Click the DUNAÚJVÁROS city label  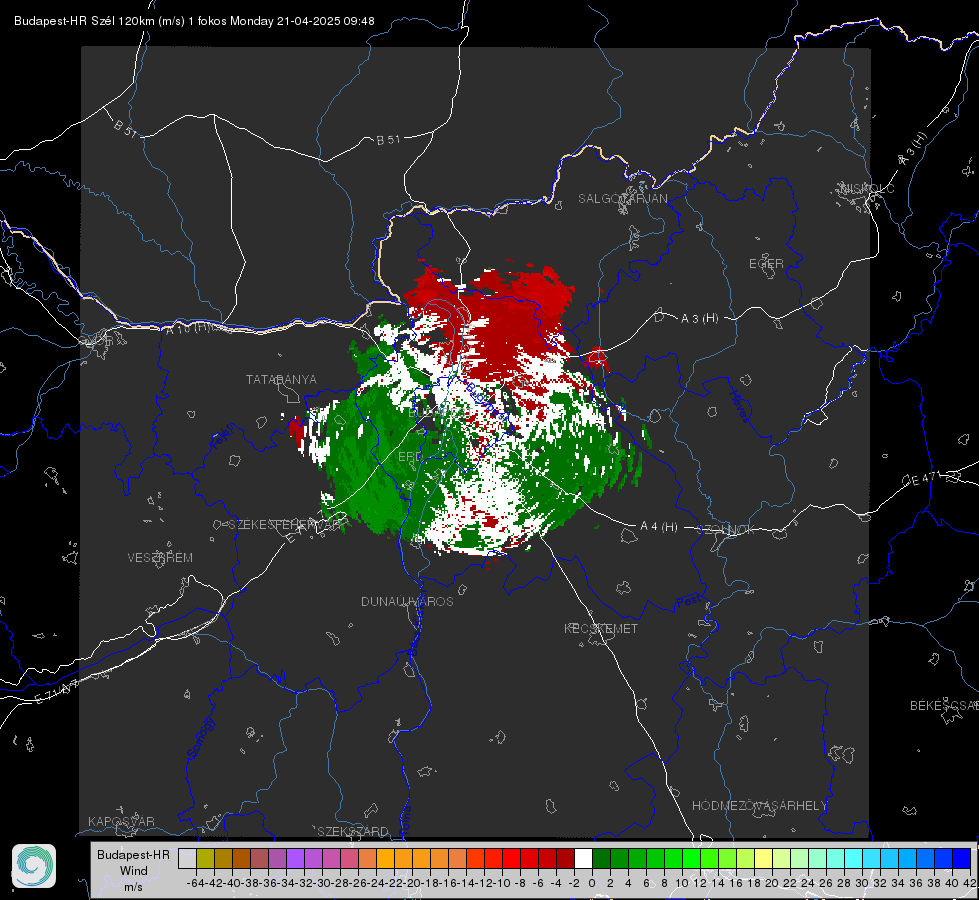407,601
